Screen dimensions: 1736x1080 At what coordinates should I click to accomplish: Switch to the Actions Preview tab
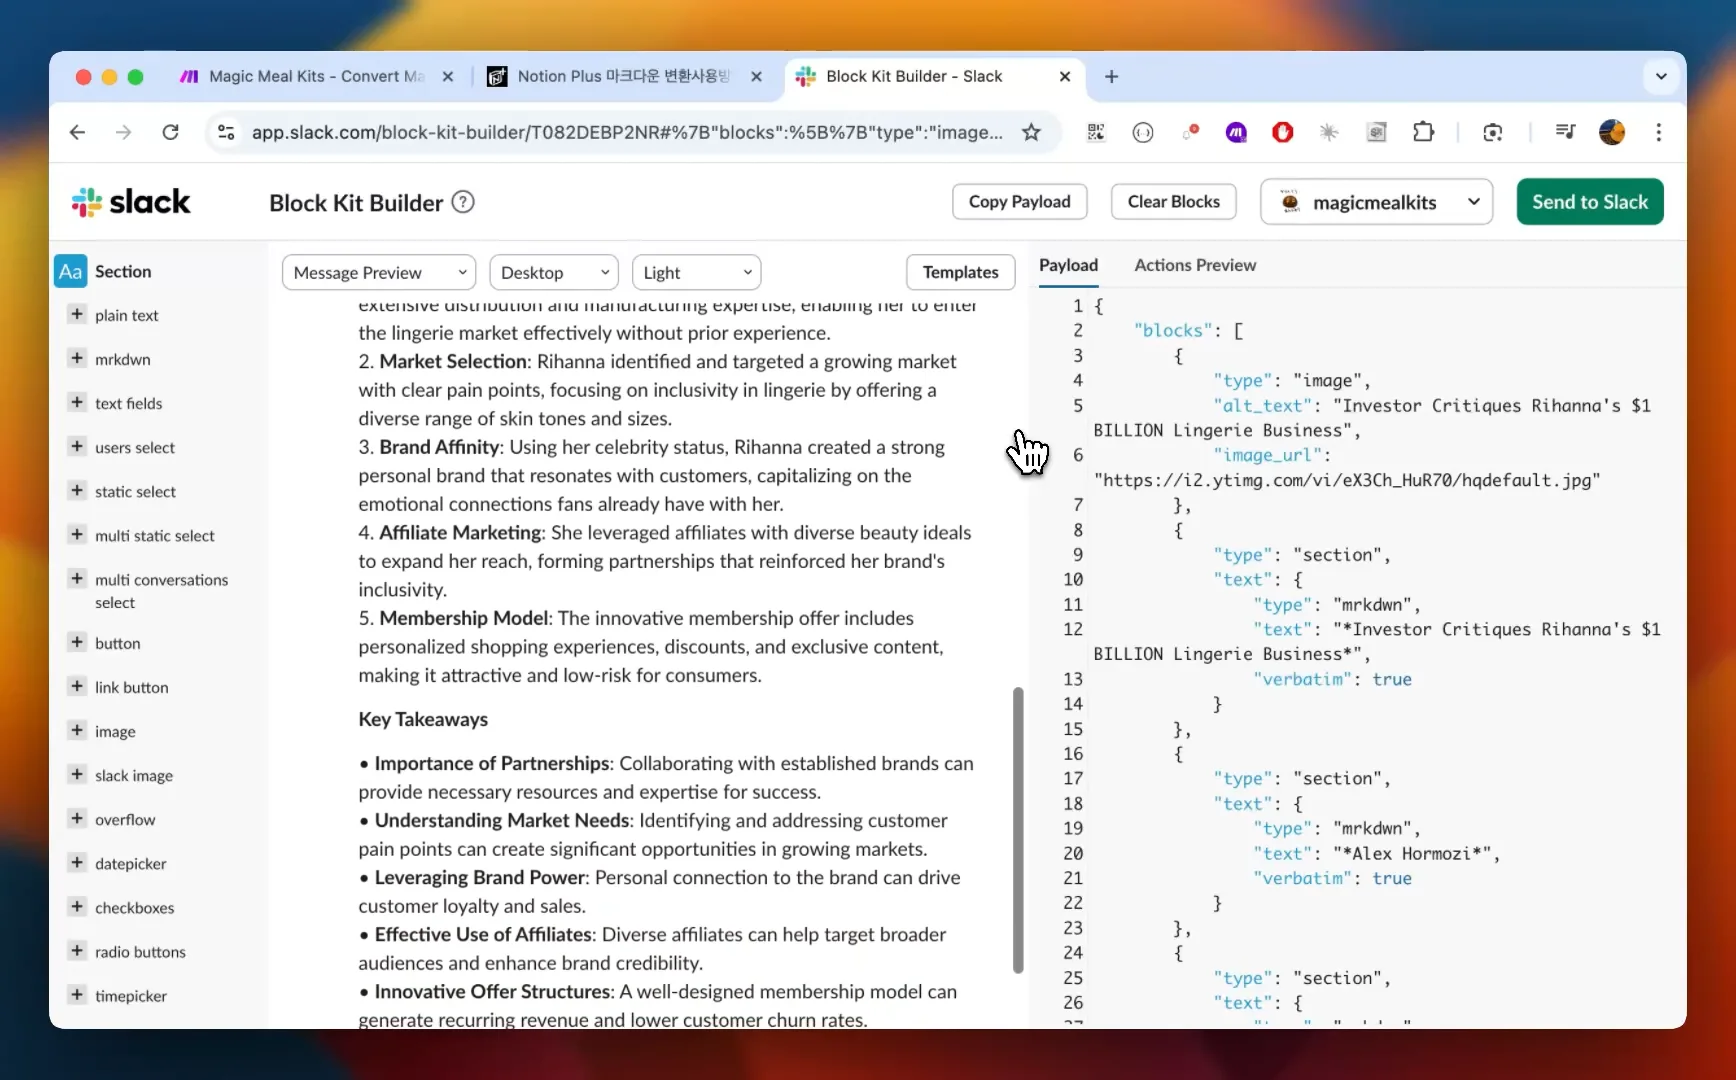point(1195,265)
